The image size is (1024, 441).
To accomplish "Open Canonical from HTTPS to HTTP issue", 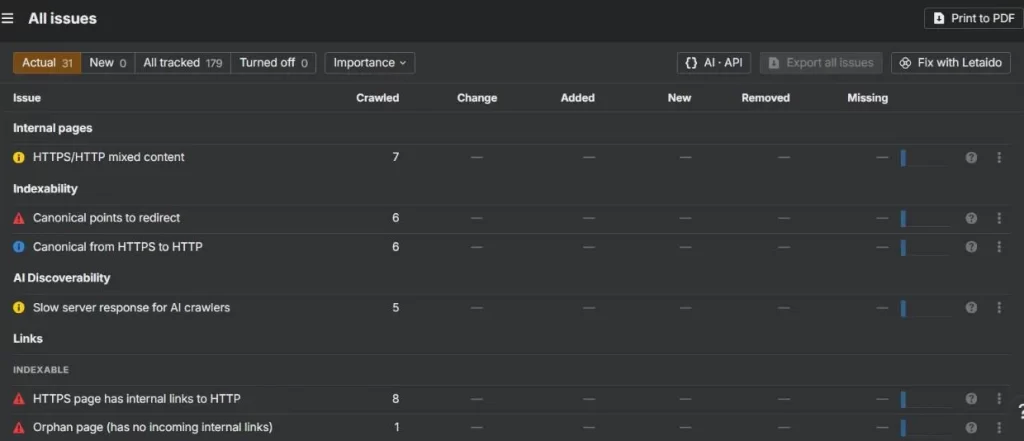I will [x=118, y=247].
